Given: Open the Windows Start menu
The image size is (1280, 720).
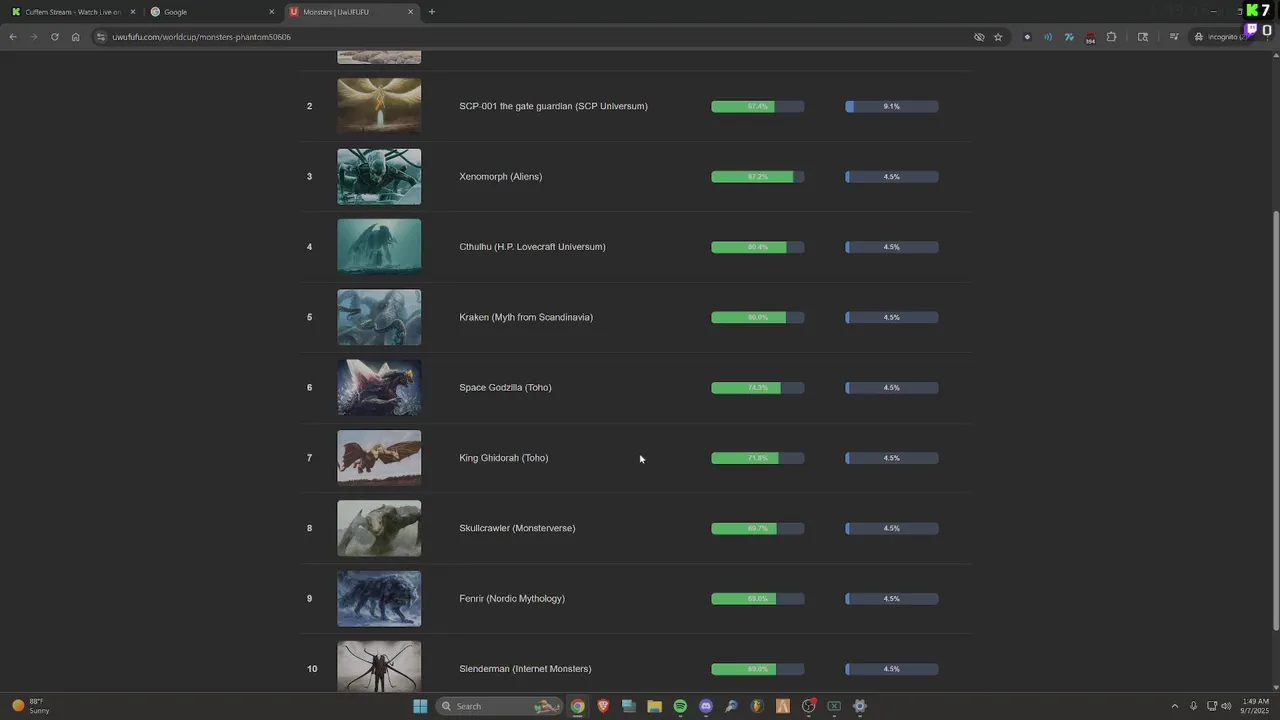Looking at the screenshot, I should (x=420, y=706).
